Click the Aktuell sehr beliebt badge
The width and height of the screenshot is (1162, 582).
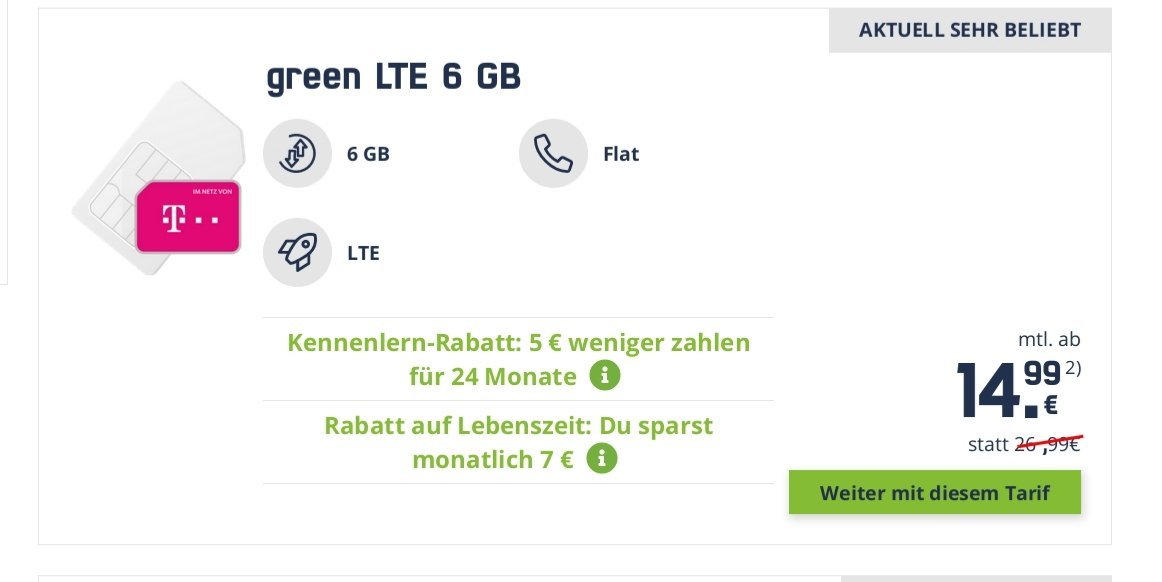[x=969, y=30]
